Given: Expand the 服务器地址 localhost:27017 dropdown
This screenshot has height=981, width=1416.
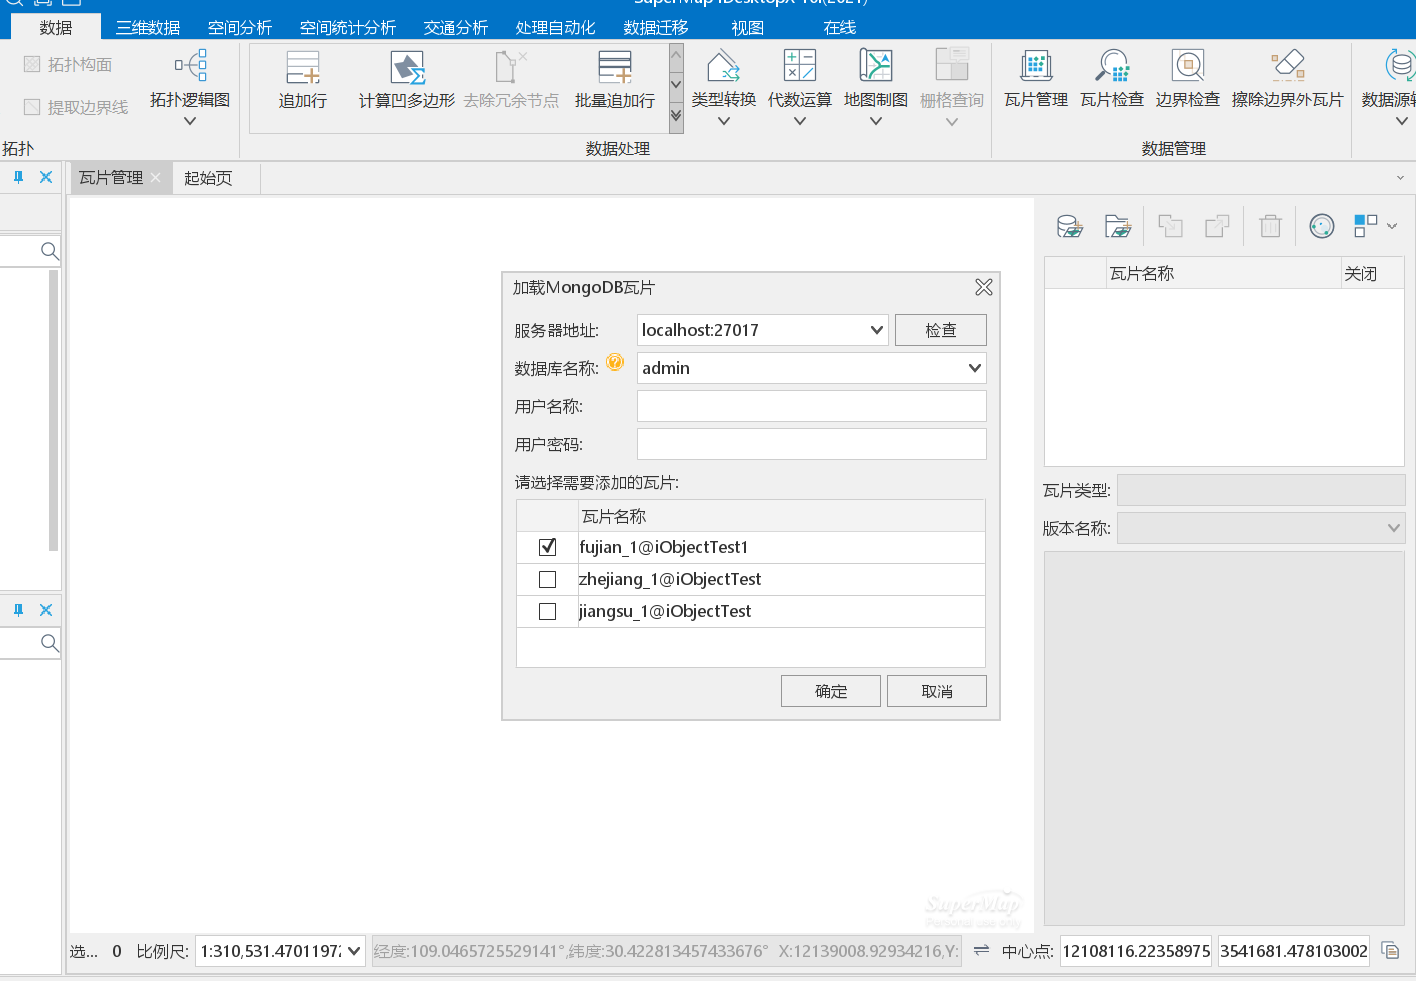Looking at the screenshot, I should (876, 330).
